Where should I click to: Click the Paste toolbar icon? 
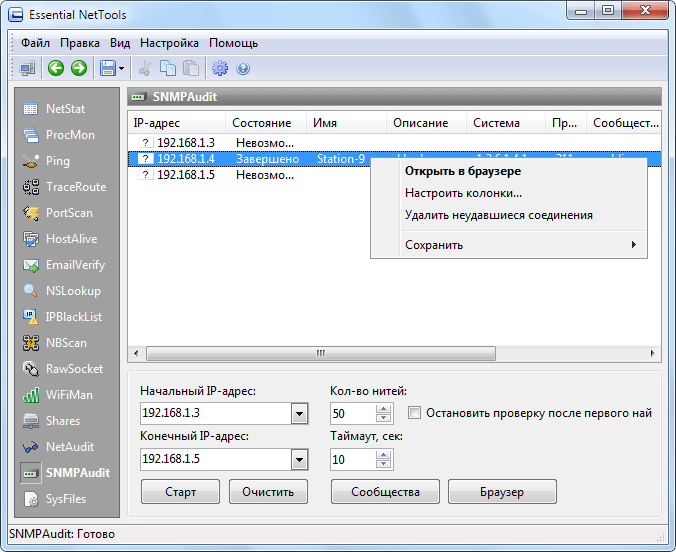[x=191, y=68]
